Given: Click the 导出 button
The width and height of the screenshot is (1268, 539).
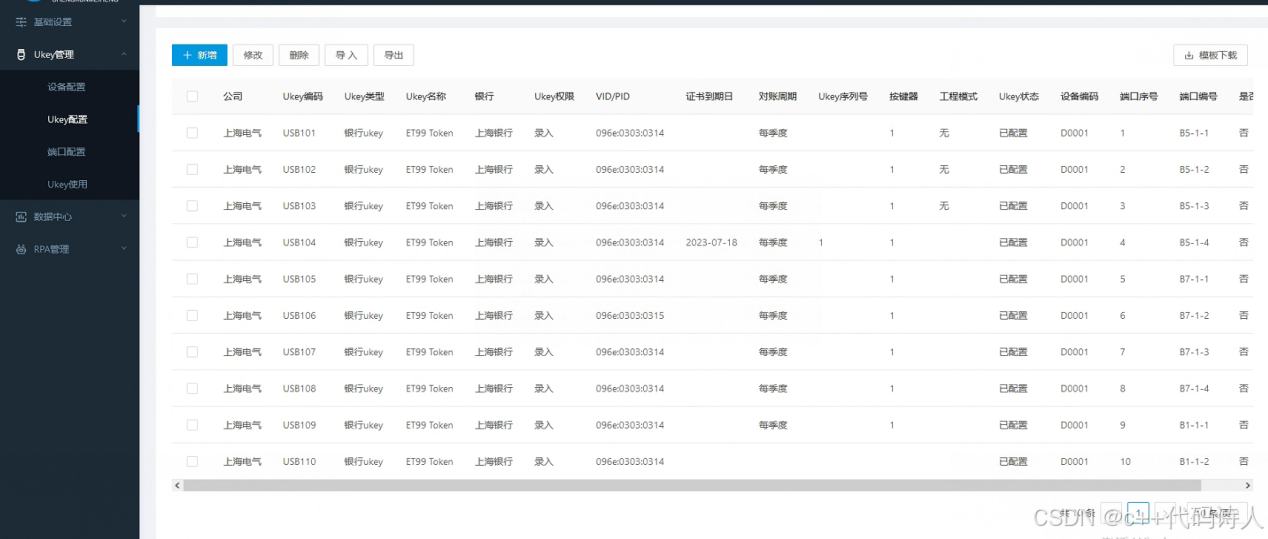Looking at the screenshot, I should (x=394, y=56).
